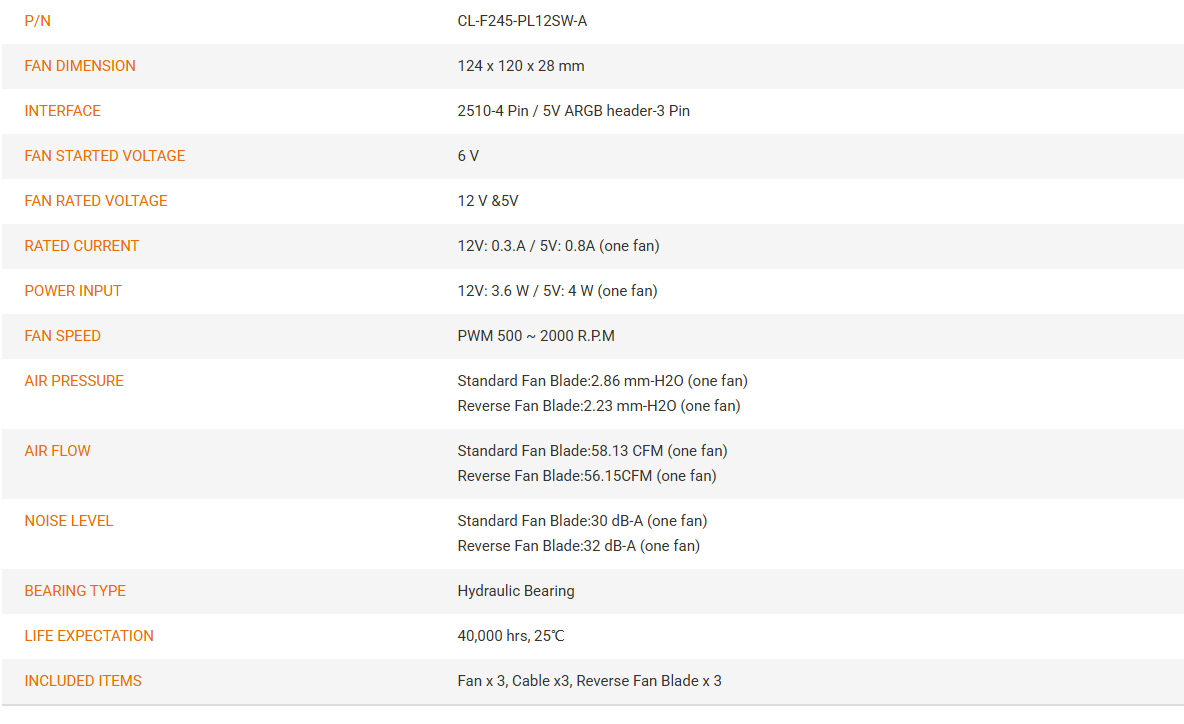
Task: Select part number CL-F245-PL12SW-A text
Action: point(522,21)
